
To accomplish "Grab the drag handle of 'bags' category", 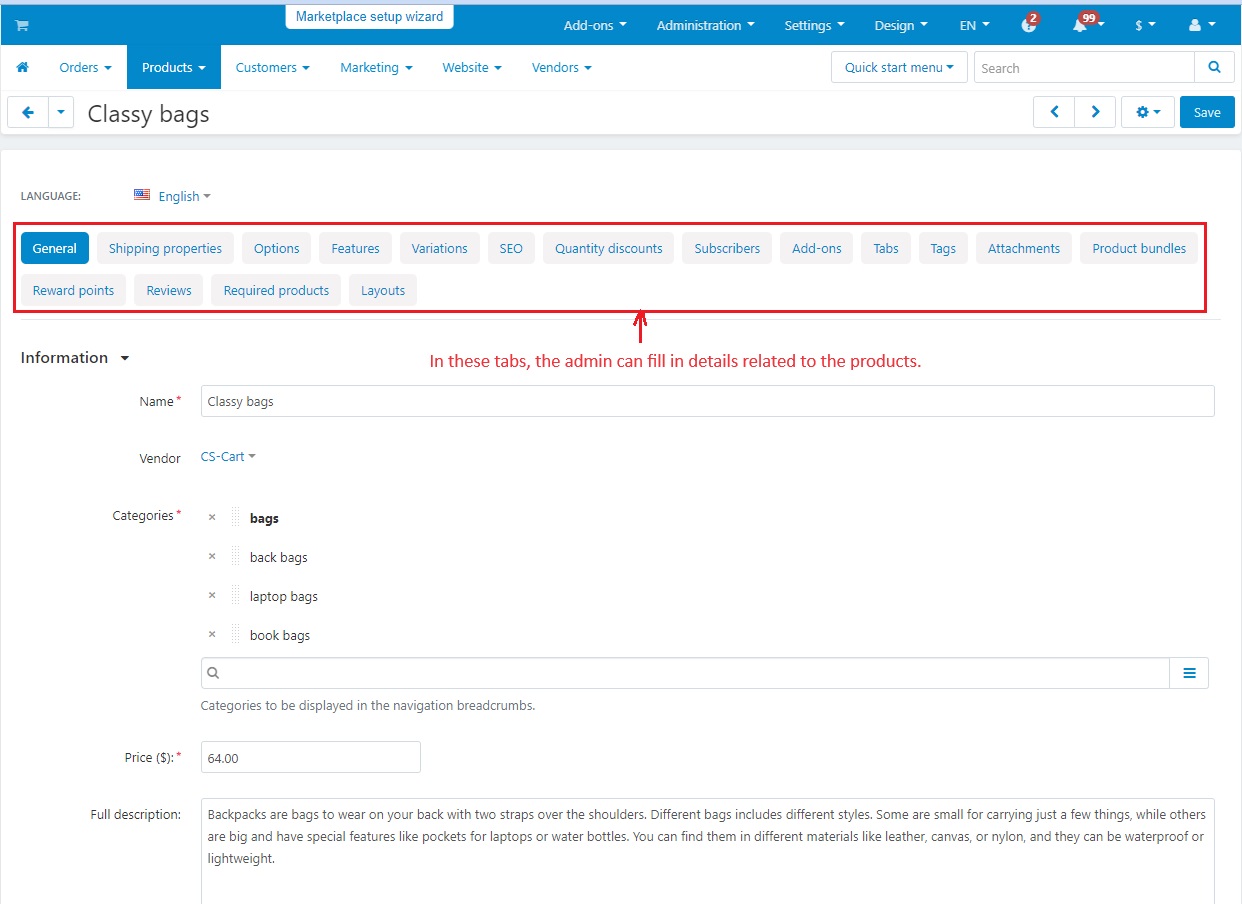I will click(x=236, y=518).
